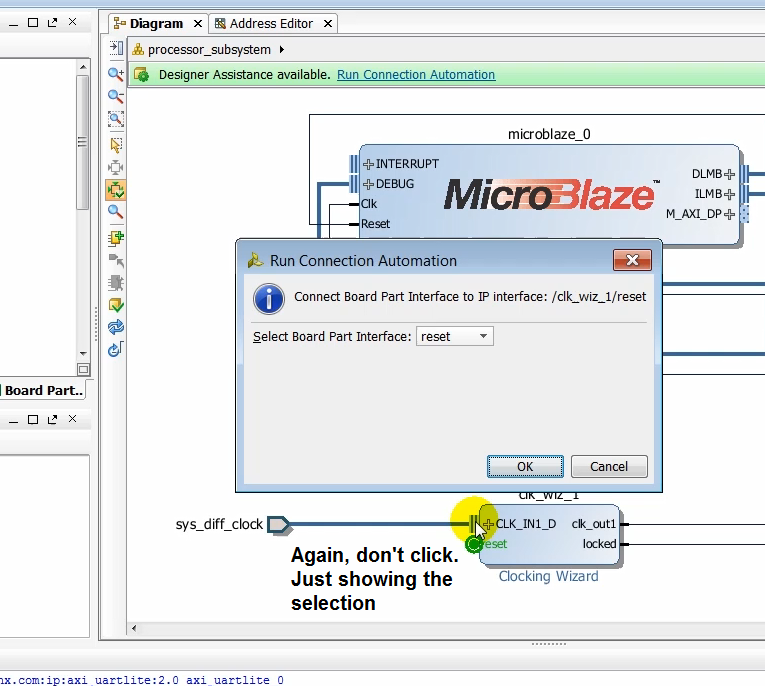Cancel the Run Connection Automation dialog
This screenshot has height=686, width=765.
click(608, 466)
